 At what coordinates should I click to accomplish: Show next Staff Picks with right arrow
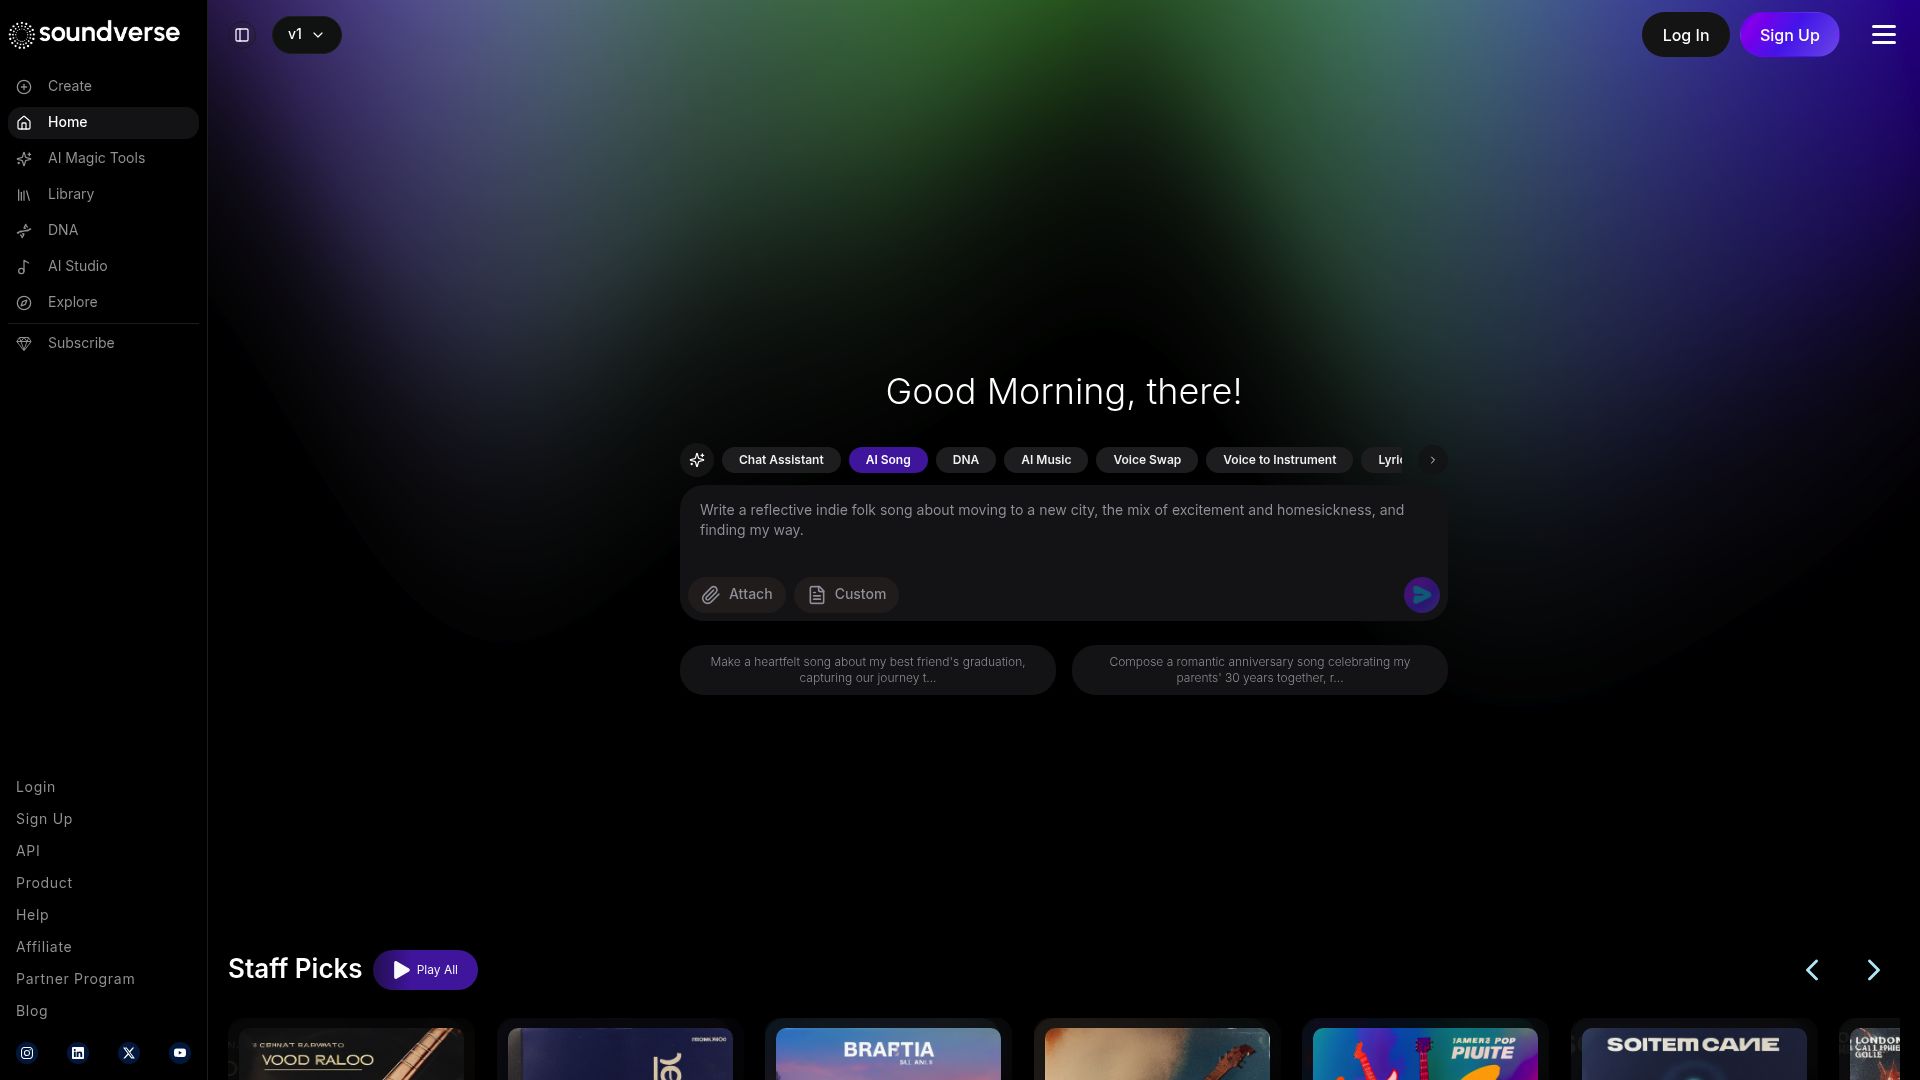coord(1873,970)
